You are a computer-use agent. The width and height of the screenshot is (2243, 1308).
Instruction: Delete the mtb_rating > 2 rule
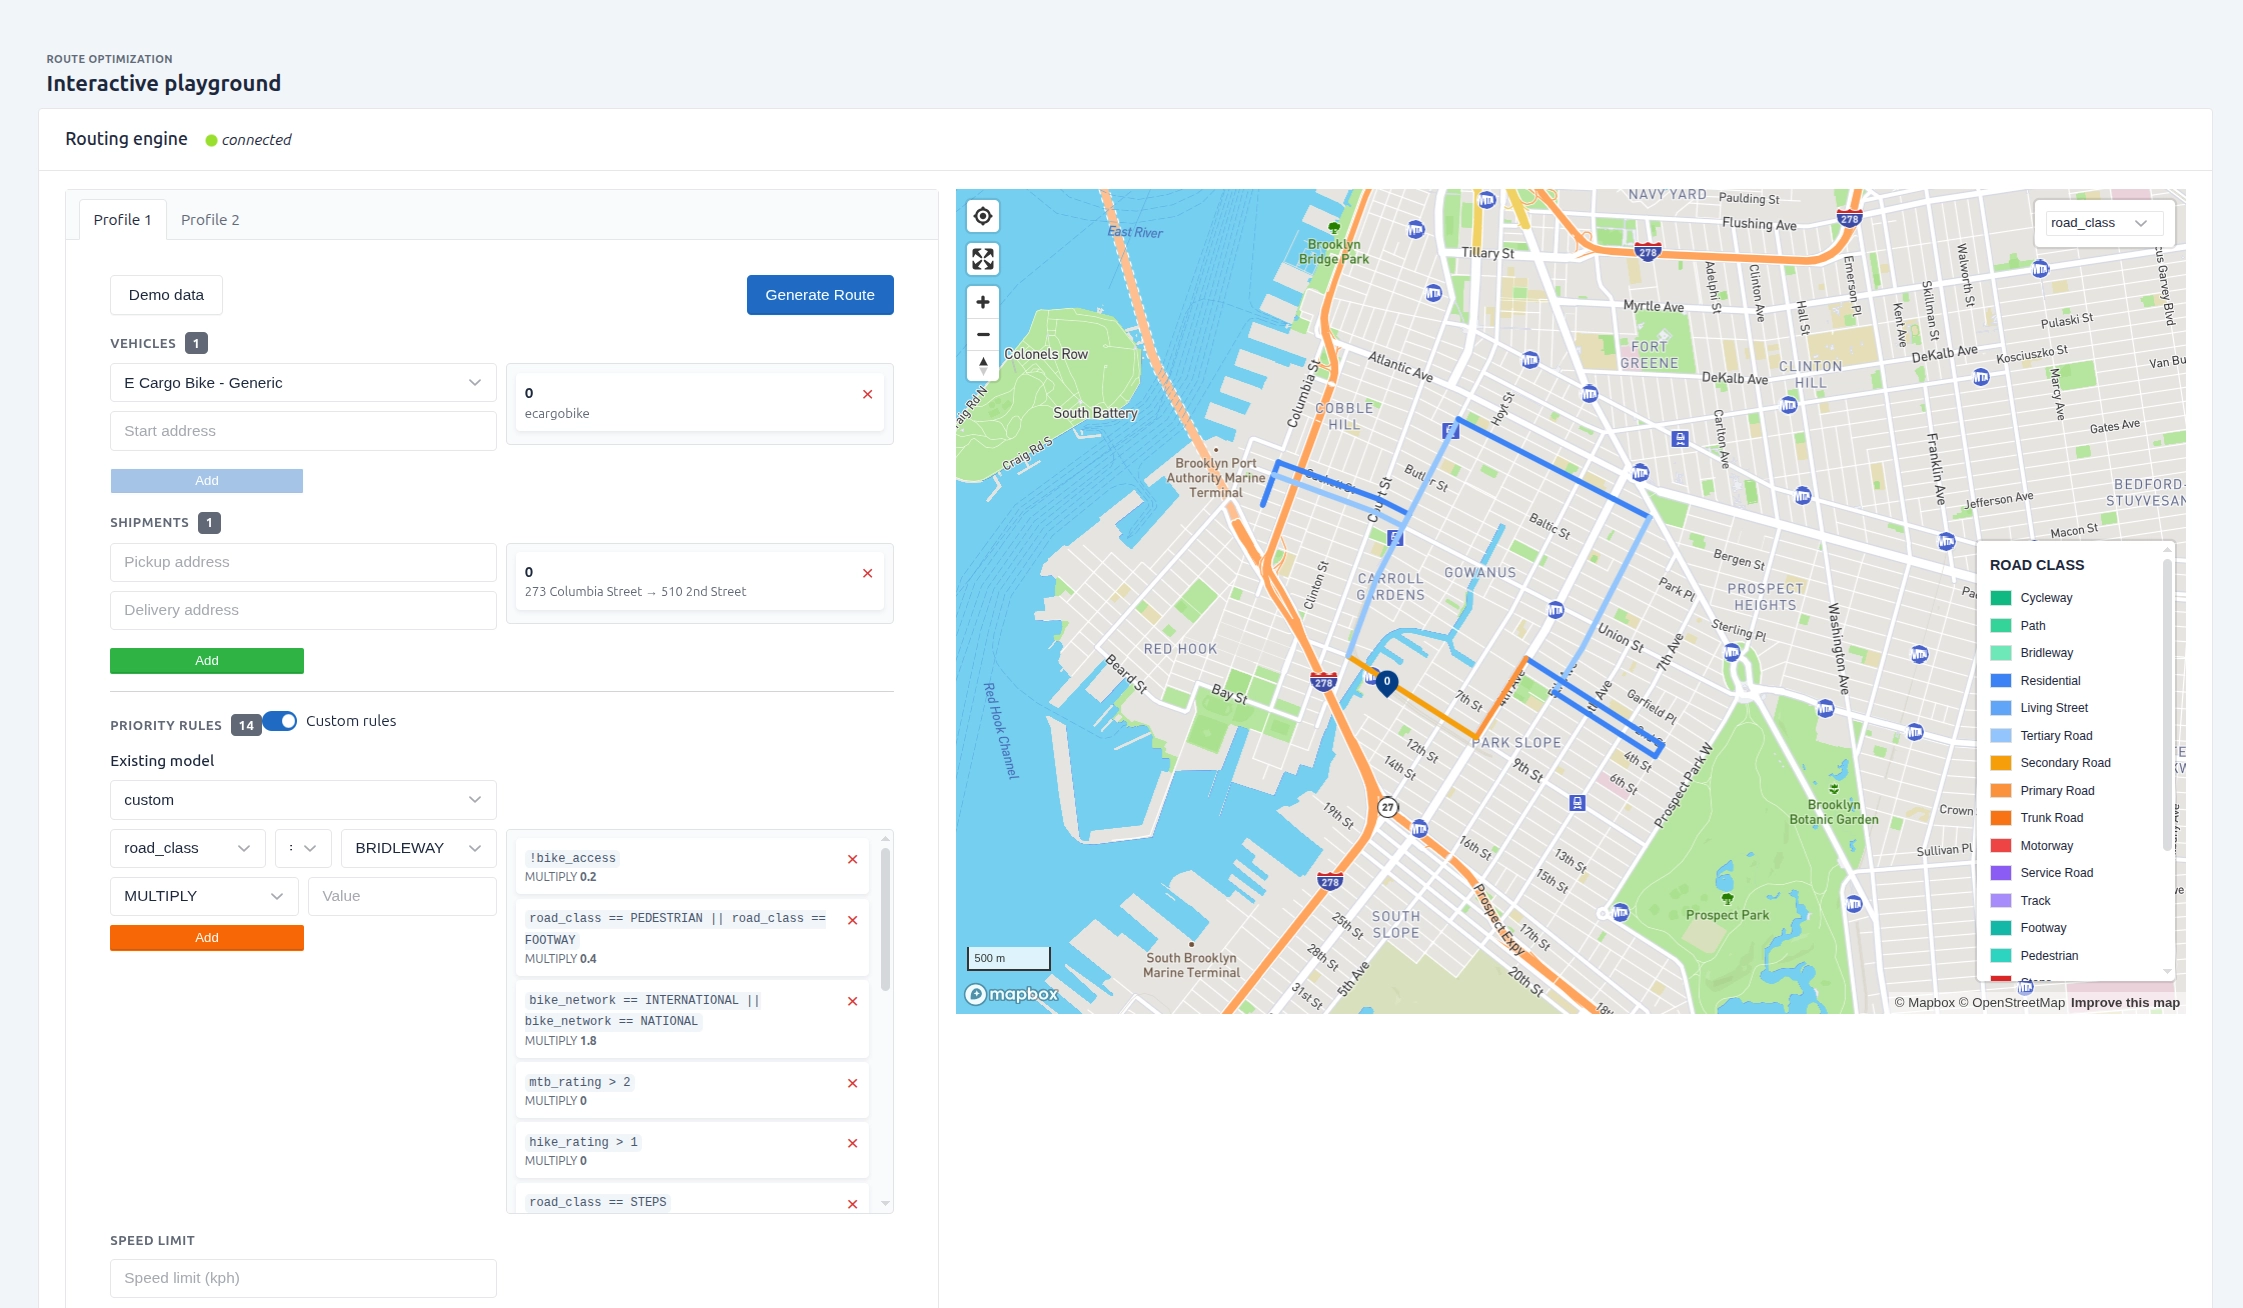(x=853, y=1083)
